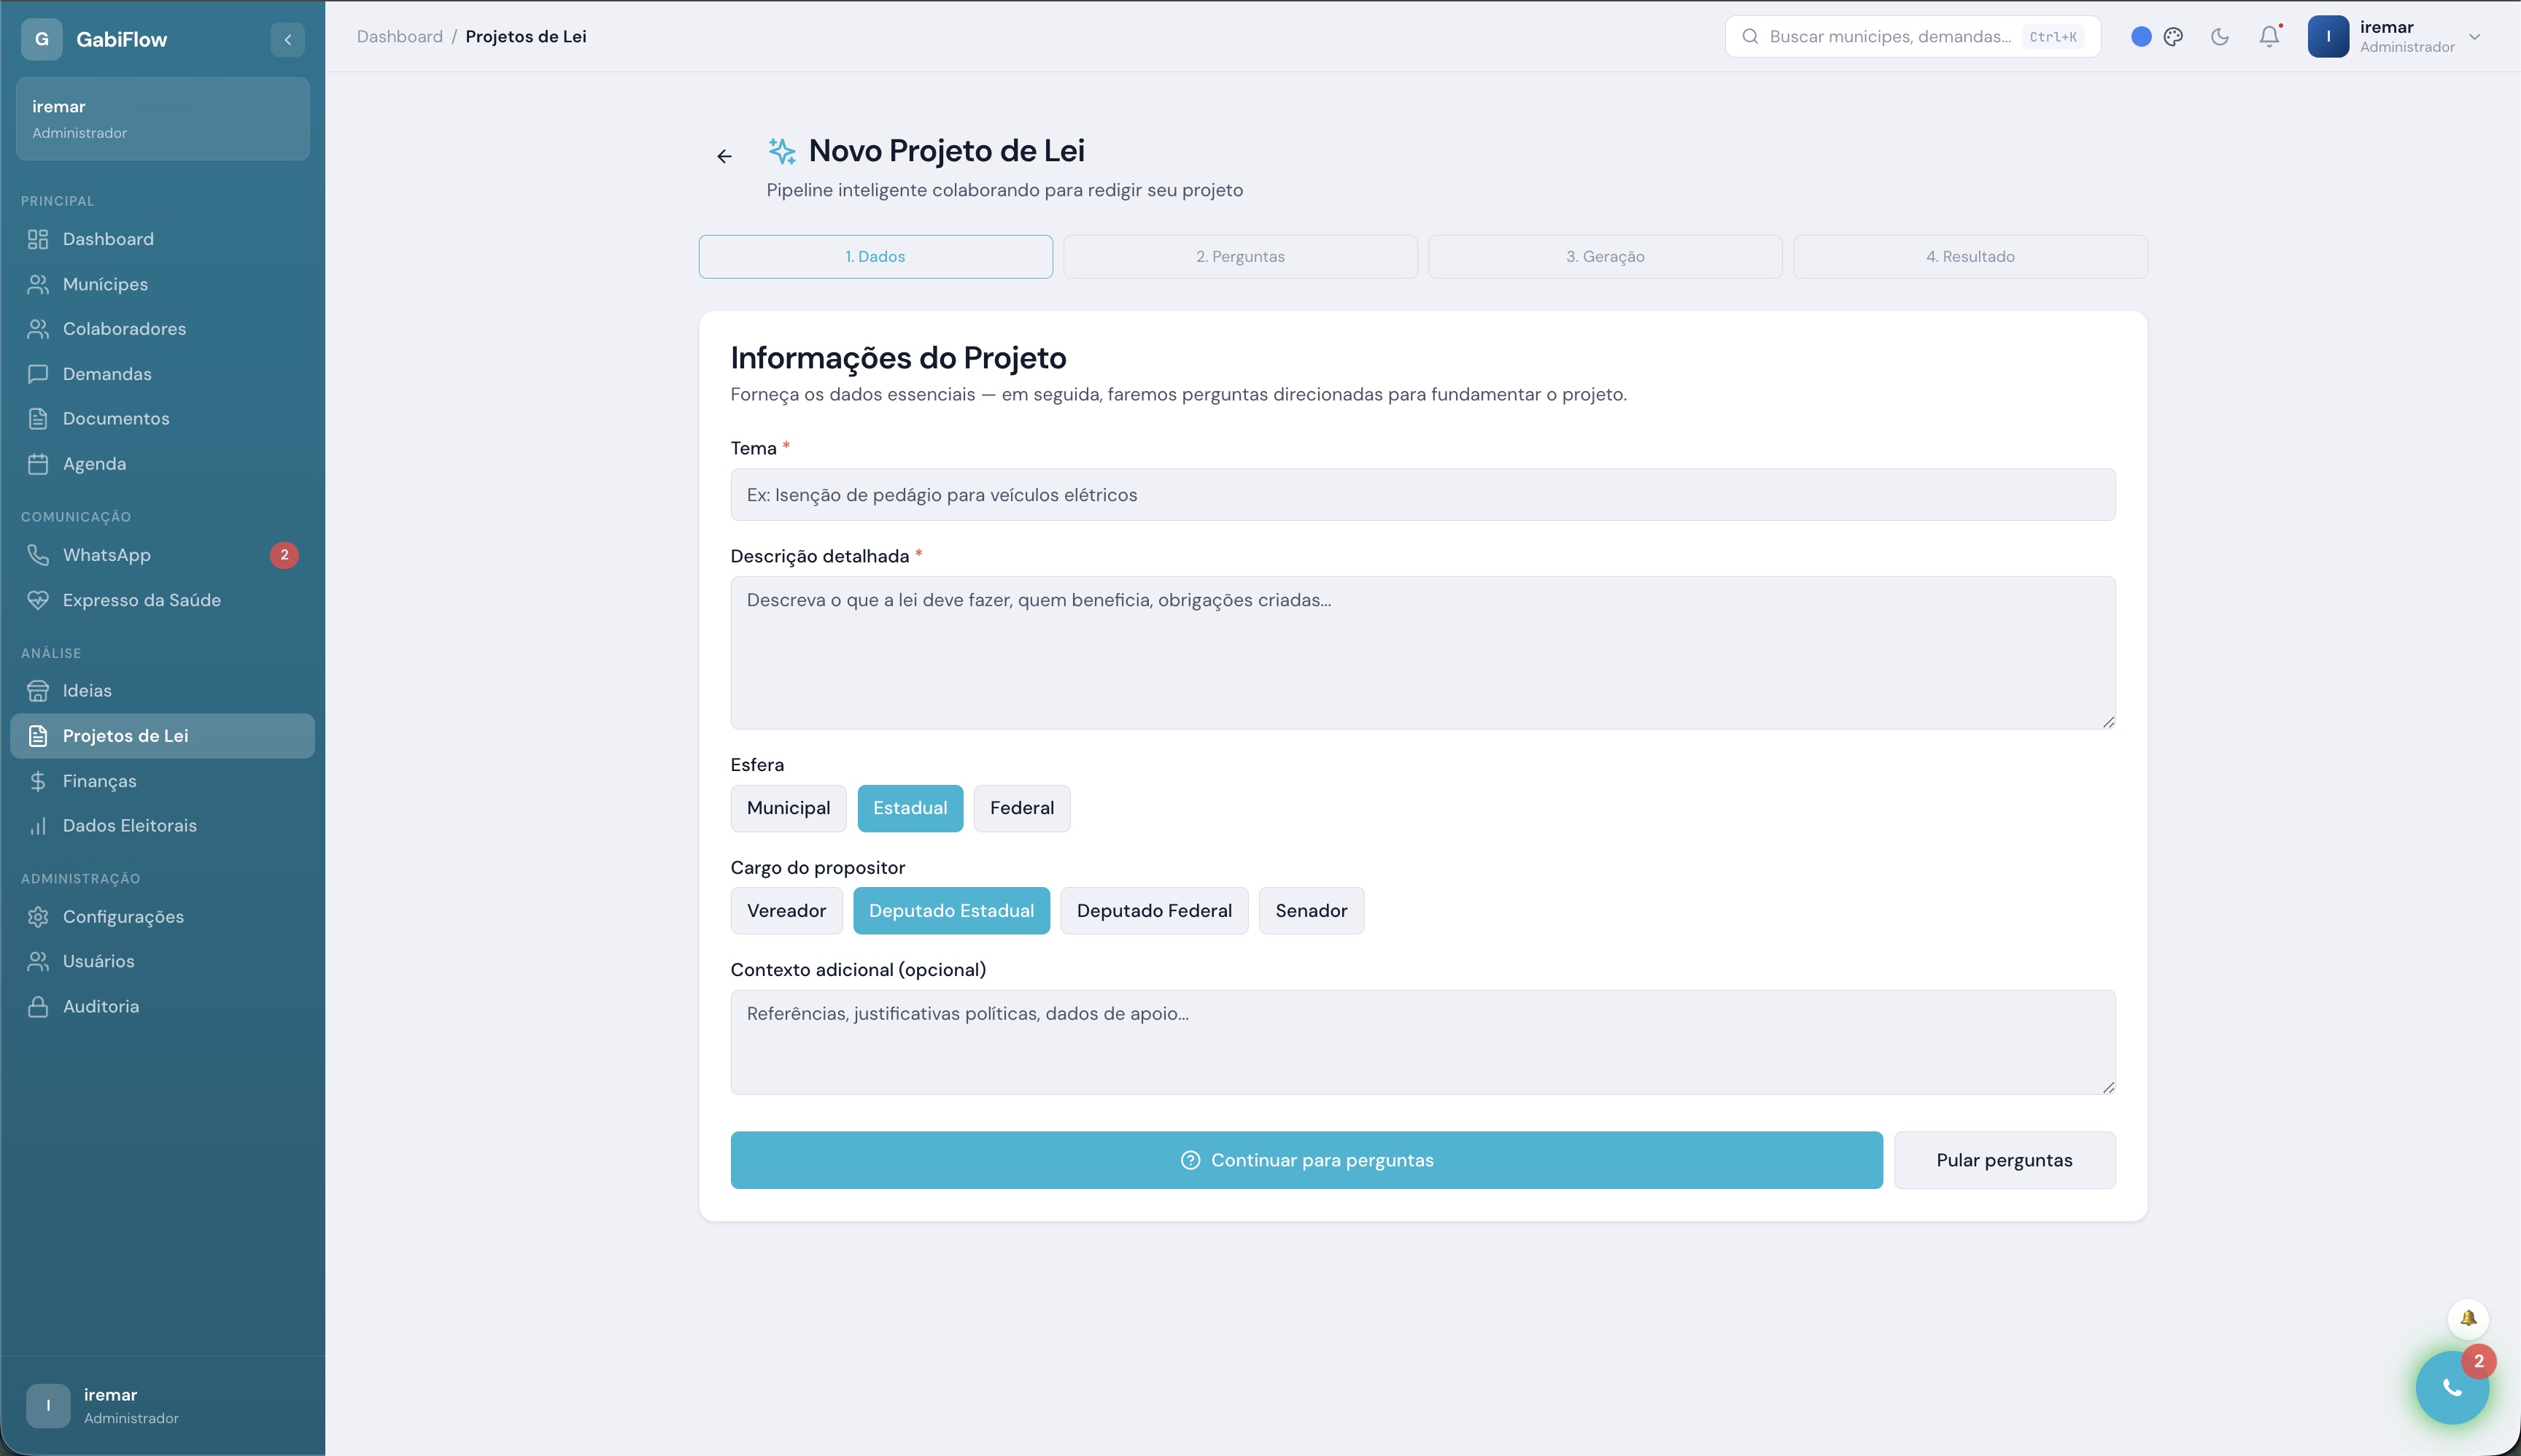The image size is (2521, 1456).
Task: Click the user avatar in top bar
Action: [2328, 37]
